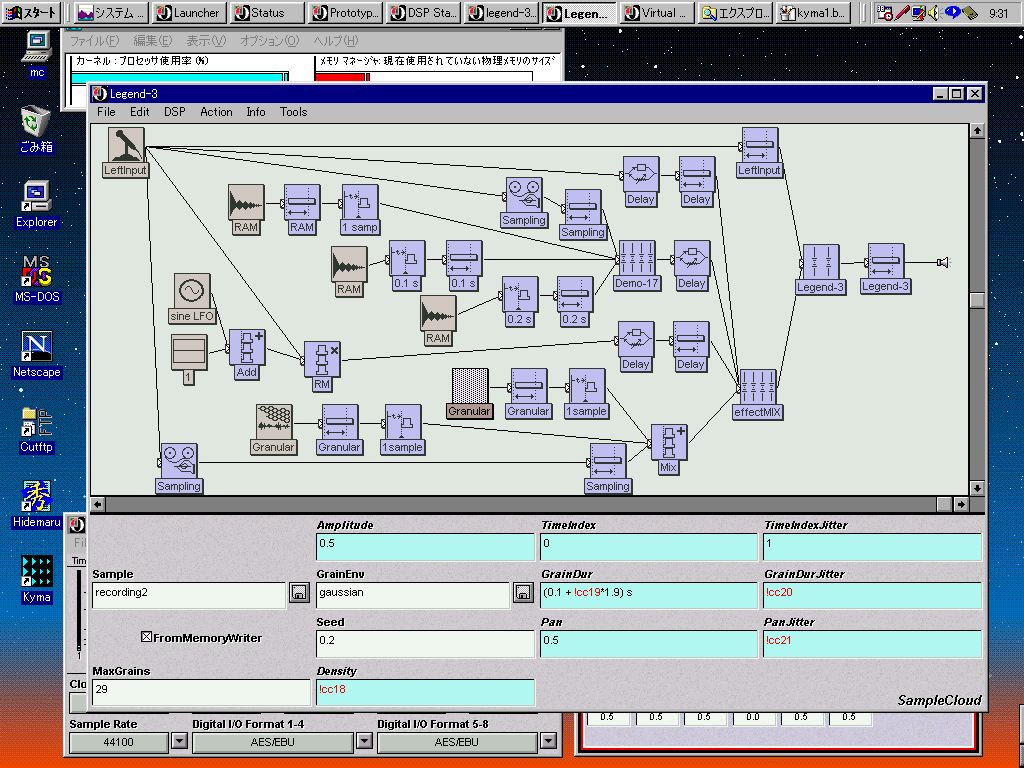Click the Kyma desktop shortcut icon
1024x768 pixels.
click(x=37, y=573)
